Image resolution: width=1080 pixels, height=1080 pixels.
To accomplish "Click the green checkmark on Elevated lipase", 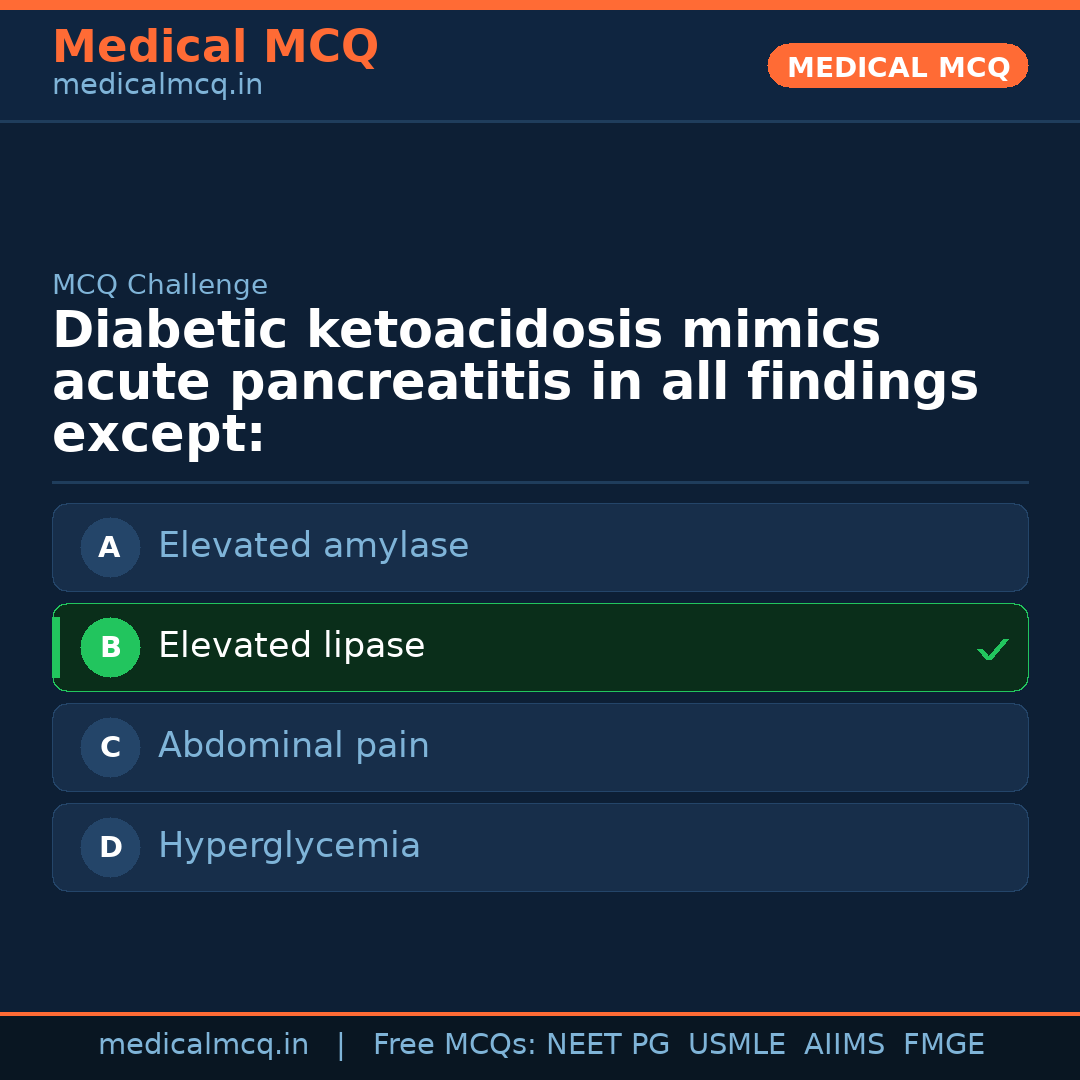I will (x=992, y=649).
